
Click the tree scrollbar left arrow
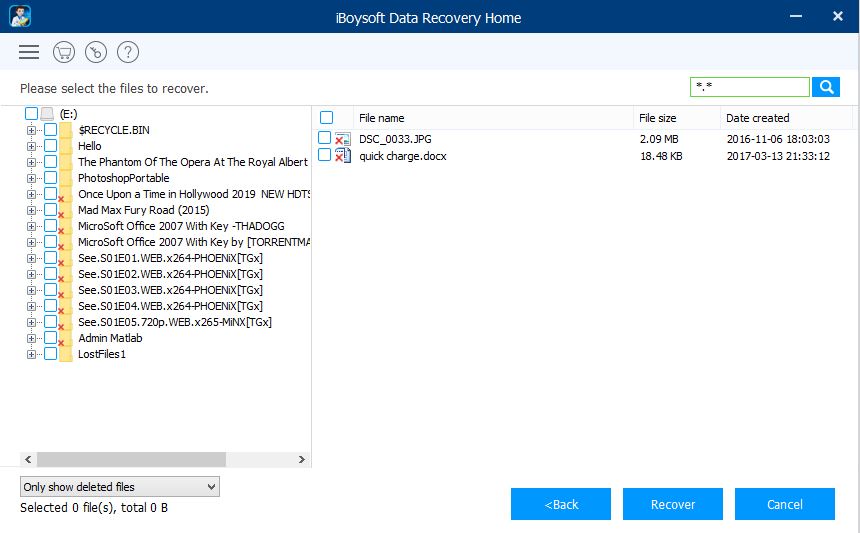pyautogui.click(x=28, y=460)
